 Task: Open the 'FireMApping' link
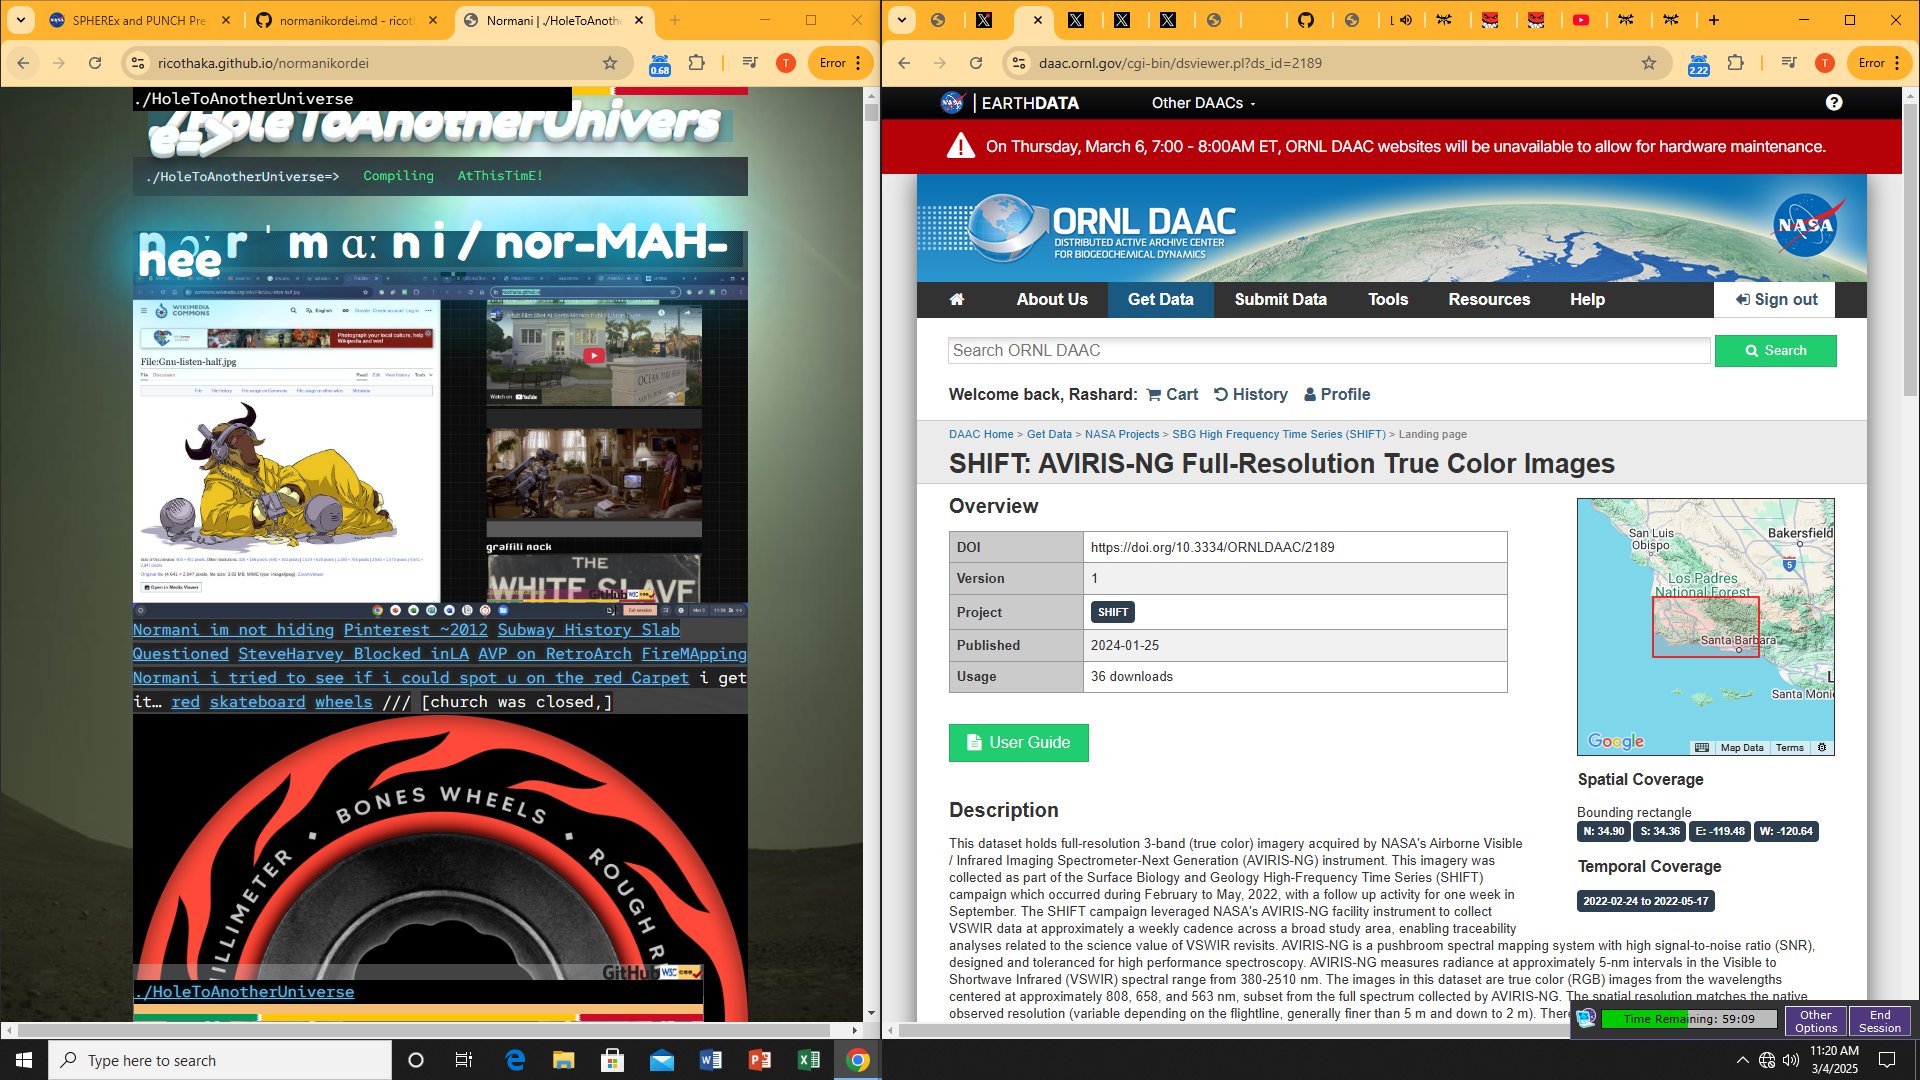694,654
